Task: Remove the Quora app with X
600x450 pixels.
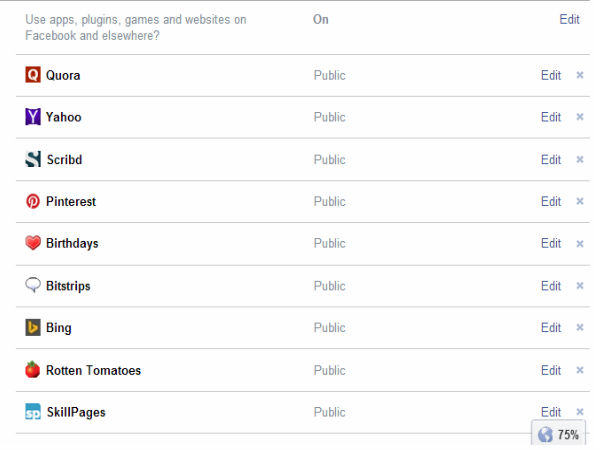Action: 580,75
